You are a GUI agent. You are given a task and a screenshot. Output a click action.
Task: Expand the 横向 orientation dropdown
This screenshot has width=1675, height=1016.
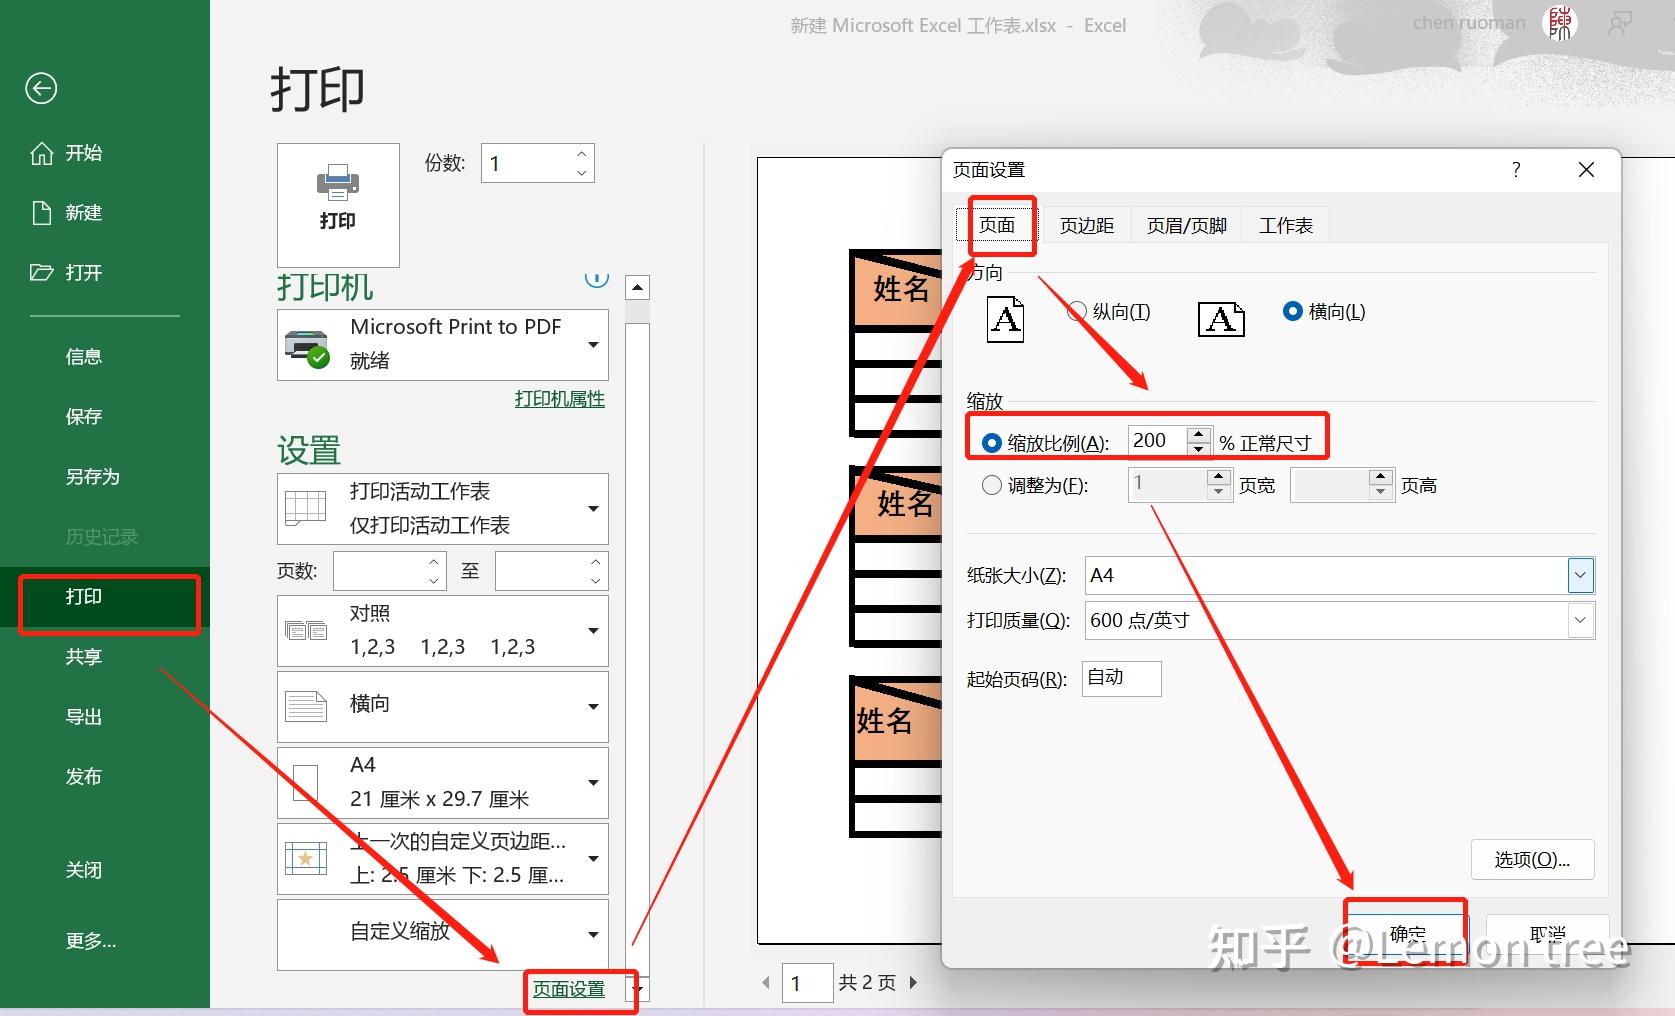coord(443,707)
